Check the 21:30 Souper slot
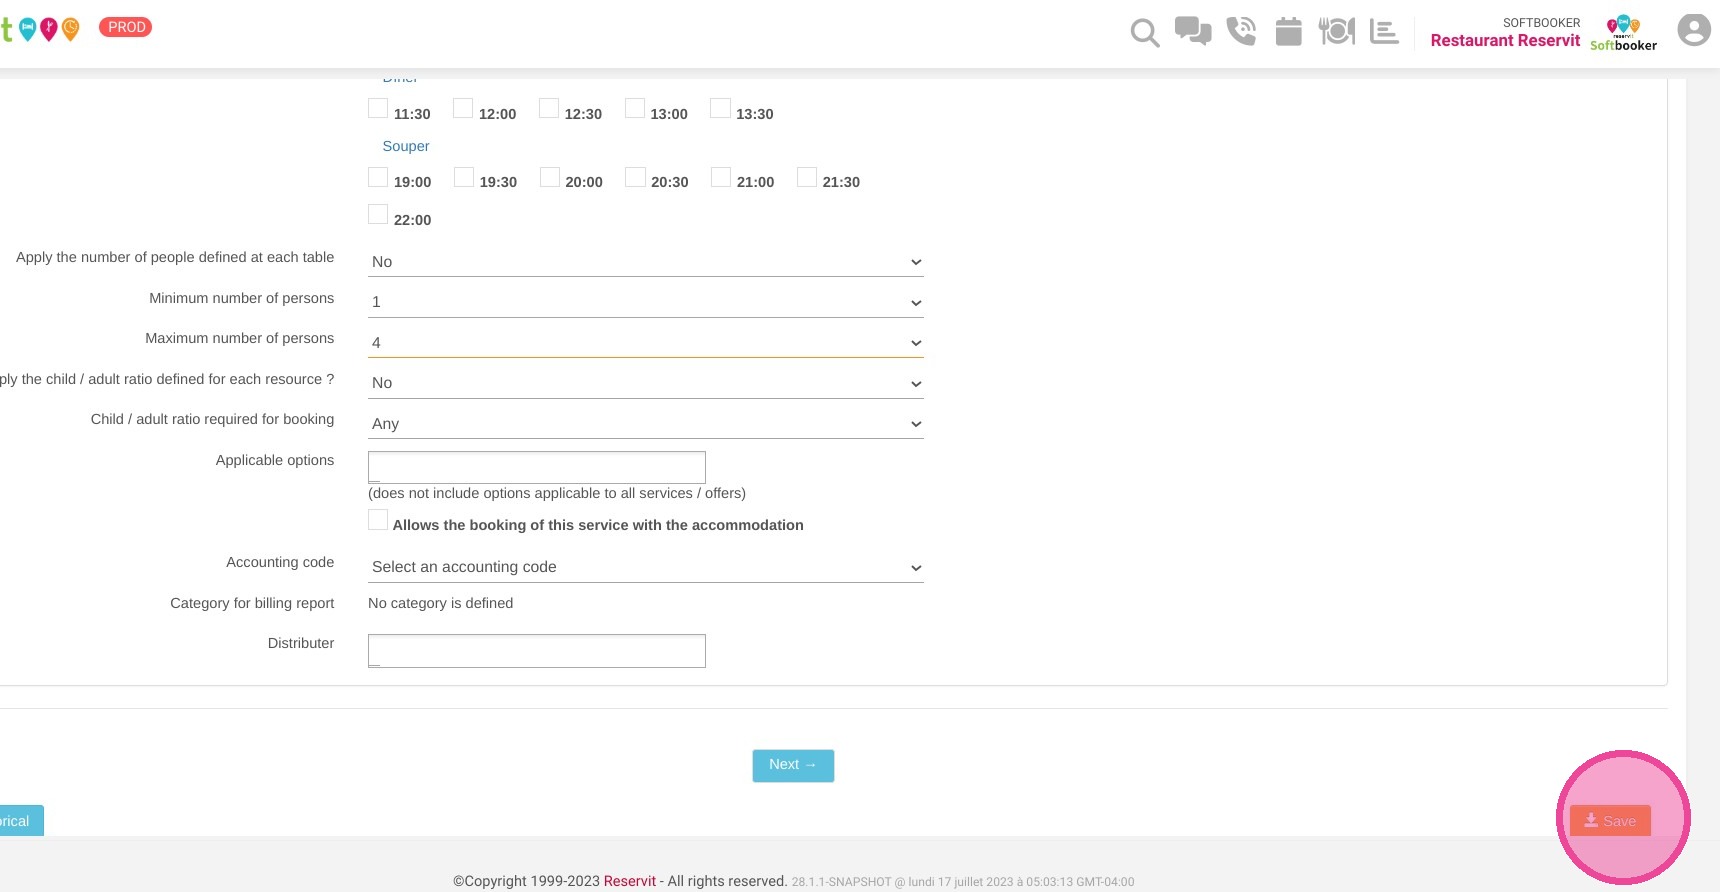 (x=807, y=177)
